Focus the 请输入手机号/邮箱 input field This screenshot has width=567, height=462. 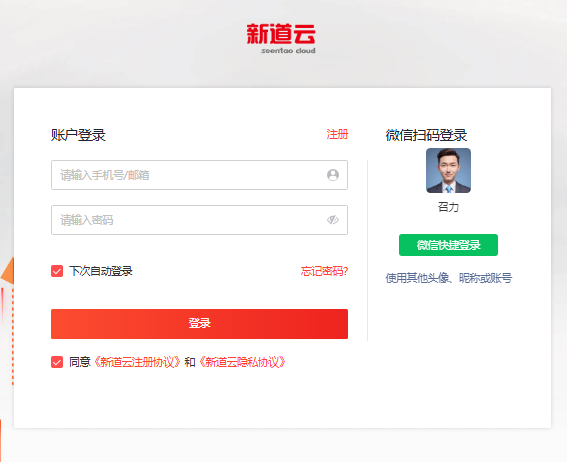click(199, 175)
